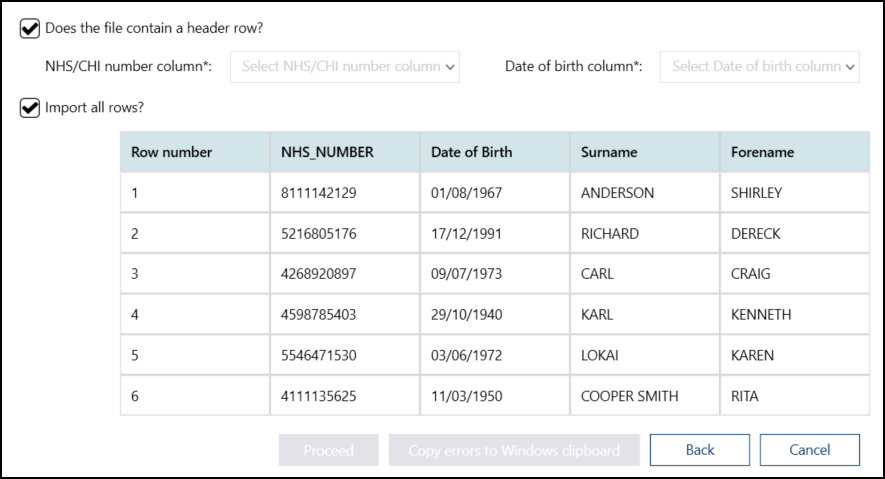Click the Date of Birth table header

[x=471, y=153]
